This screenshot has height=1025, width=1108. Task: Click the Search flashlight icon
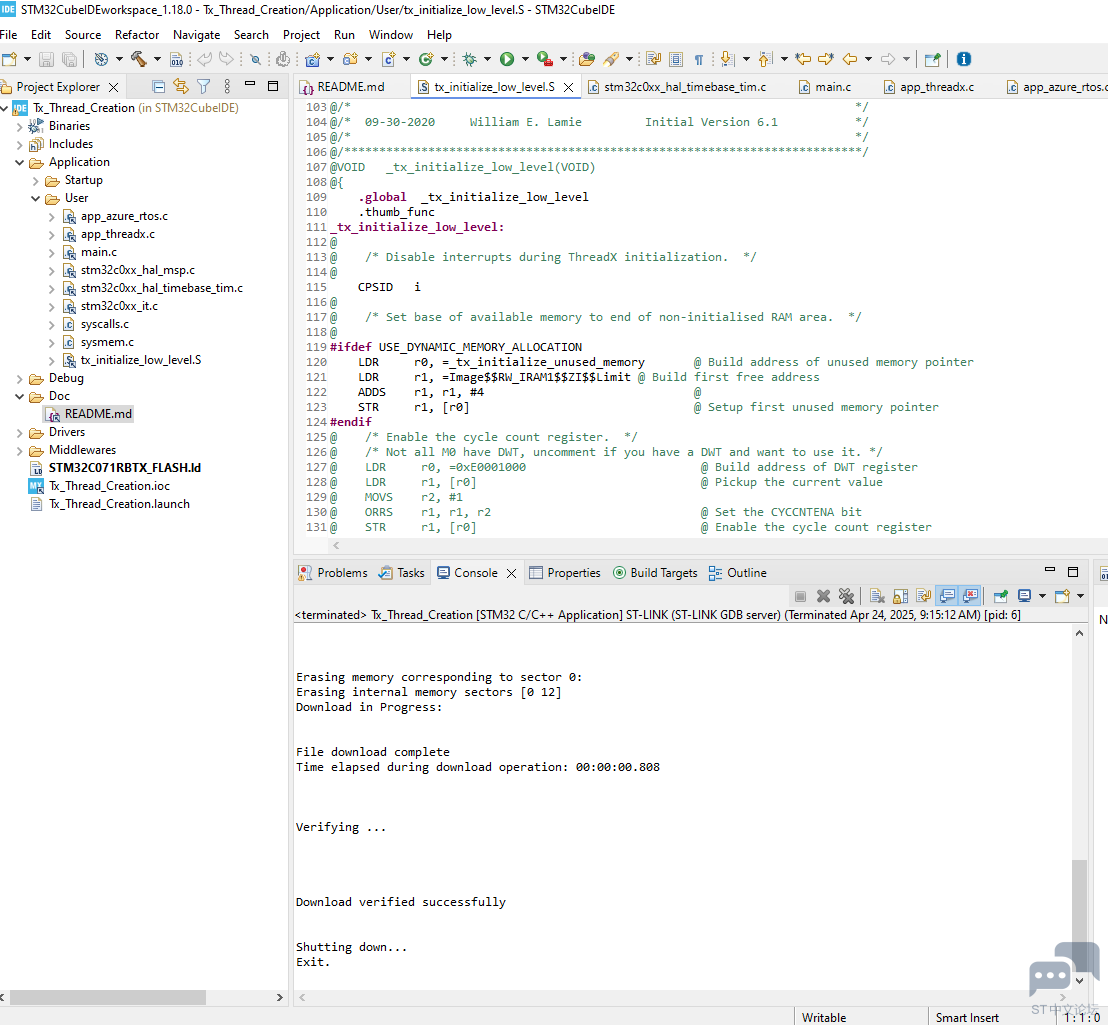611,59
